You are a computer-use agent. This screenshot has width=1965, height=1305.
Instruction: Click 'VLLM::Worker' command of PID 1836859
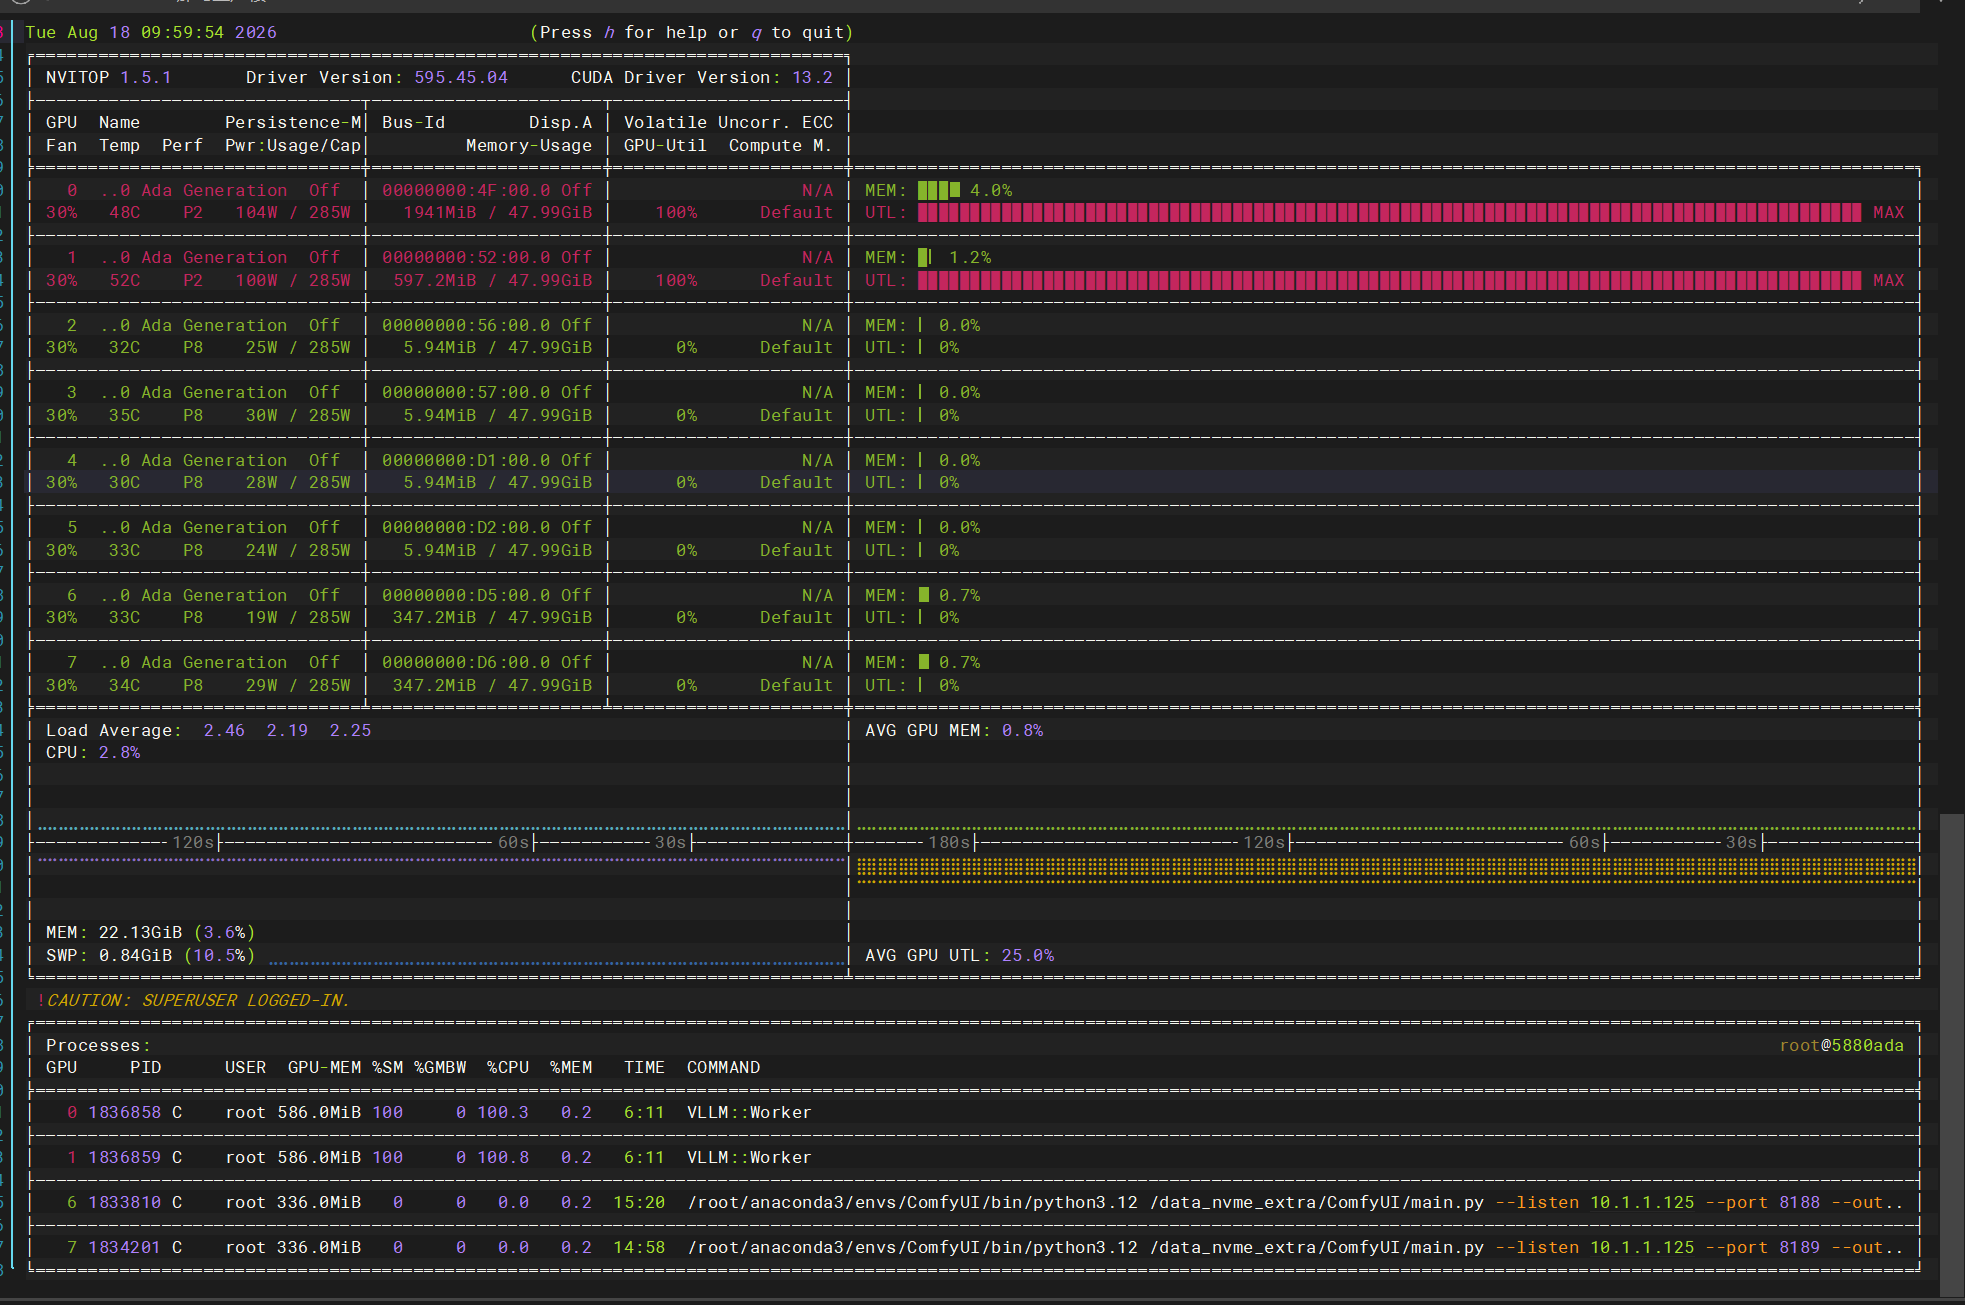pyautogui.click(x=750, y=1158)
